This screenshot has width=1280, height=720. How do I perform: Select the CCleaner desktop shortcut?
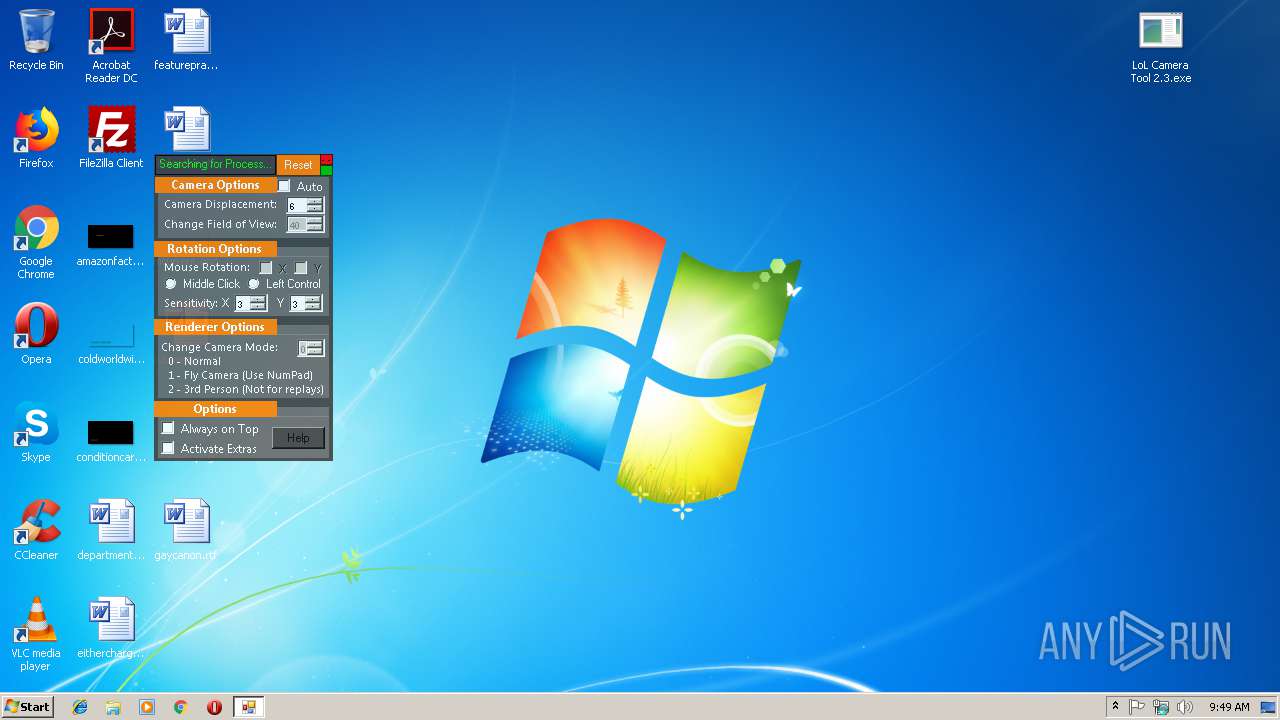coord(36,530)
